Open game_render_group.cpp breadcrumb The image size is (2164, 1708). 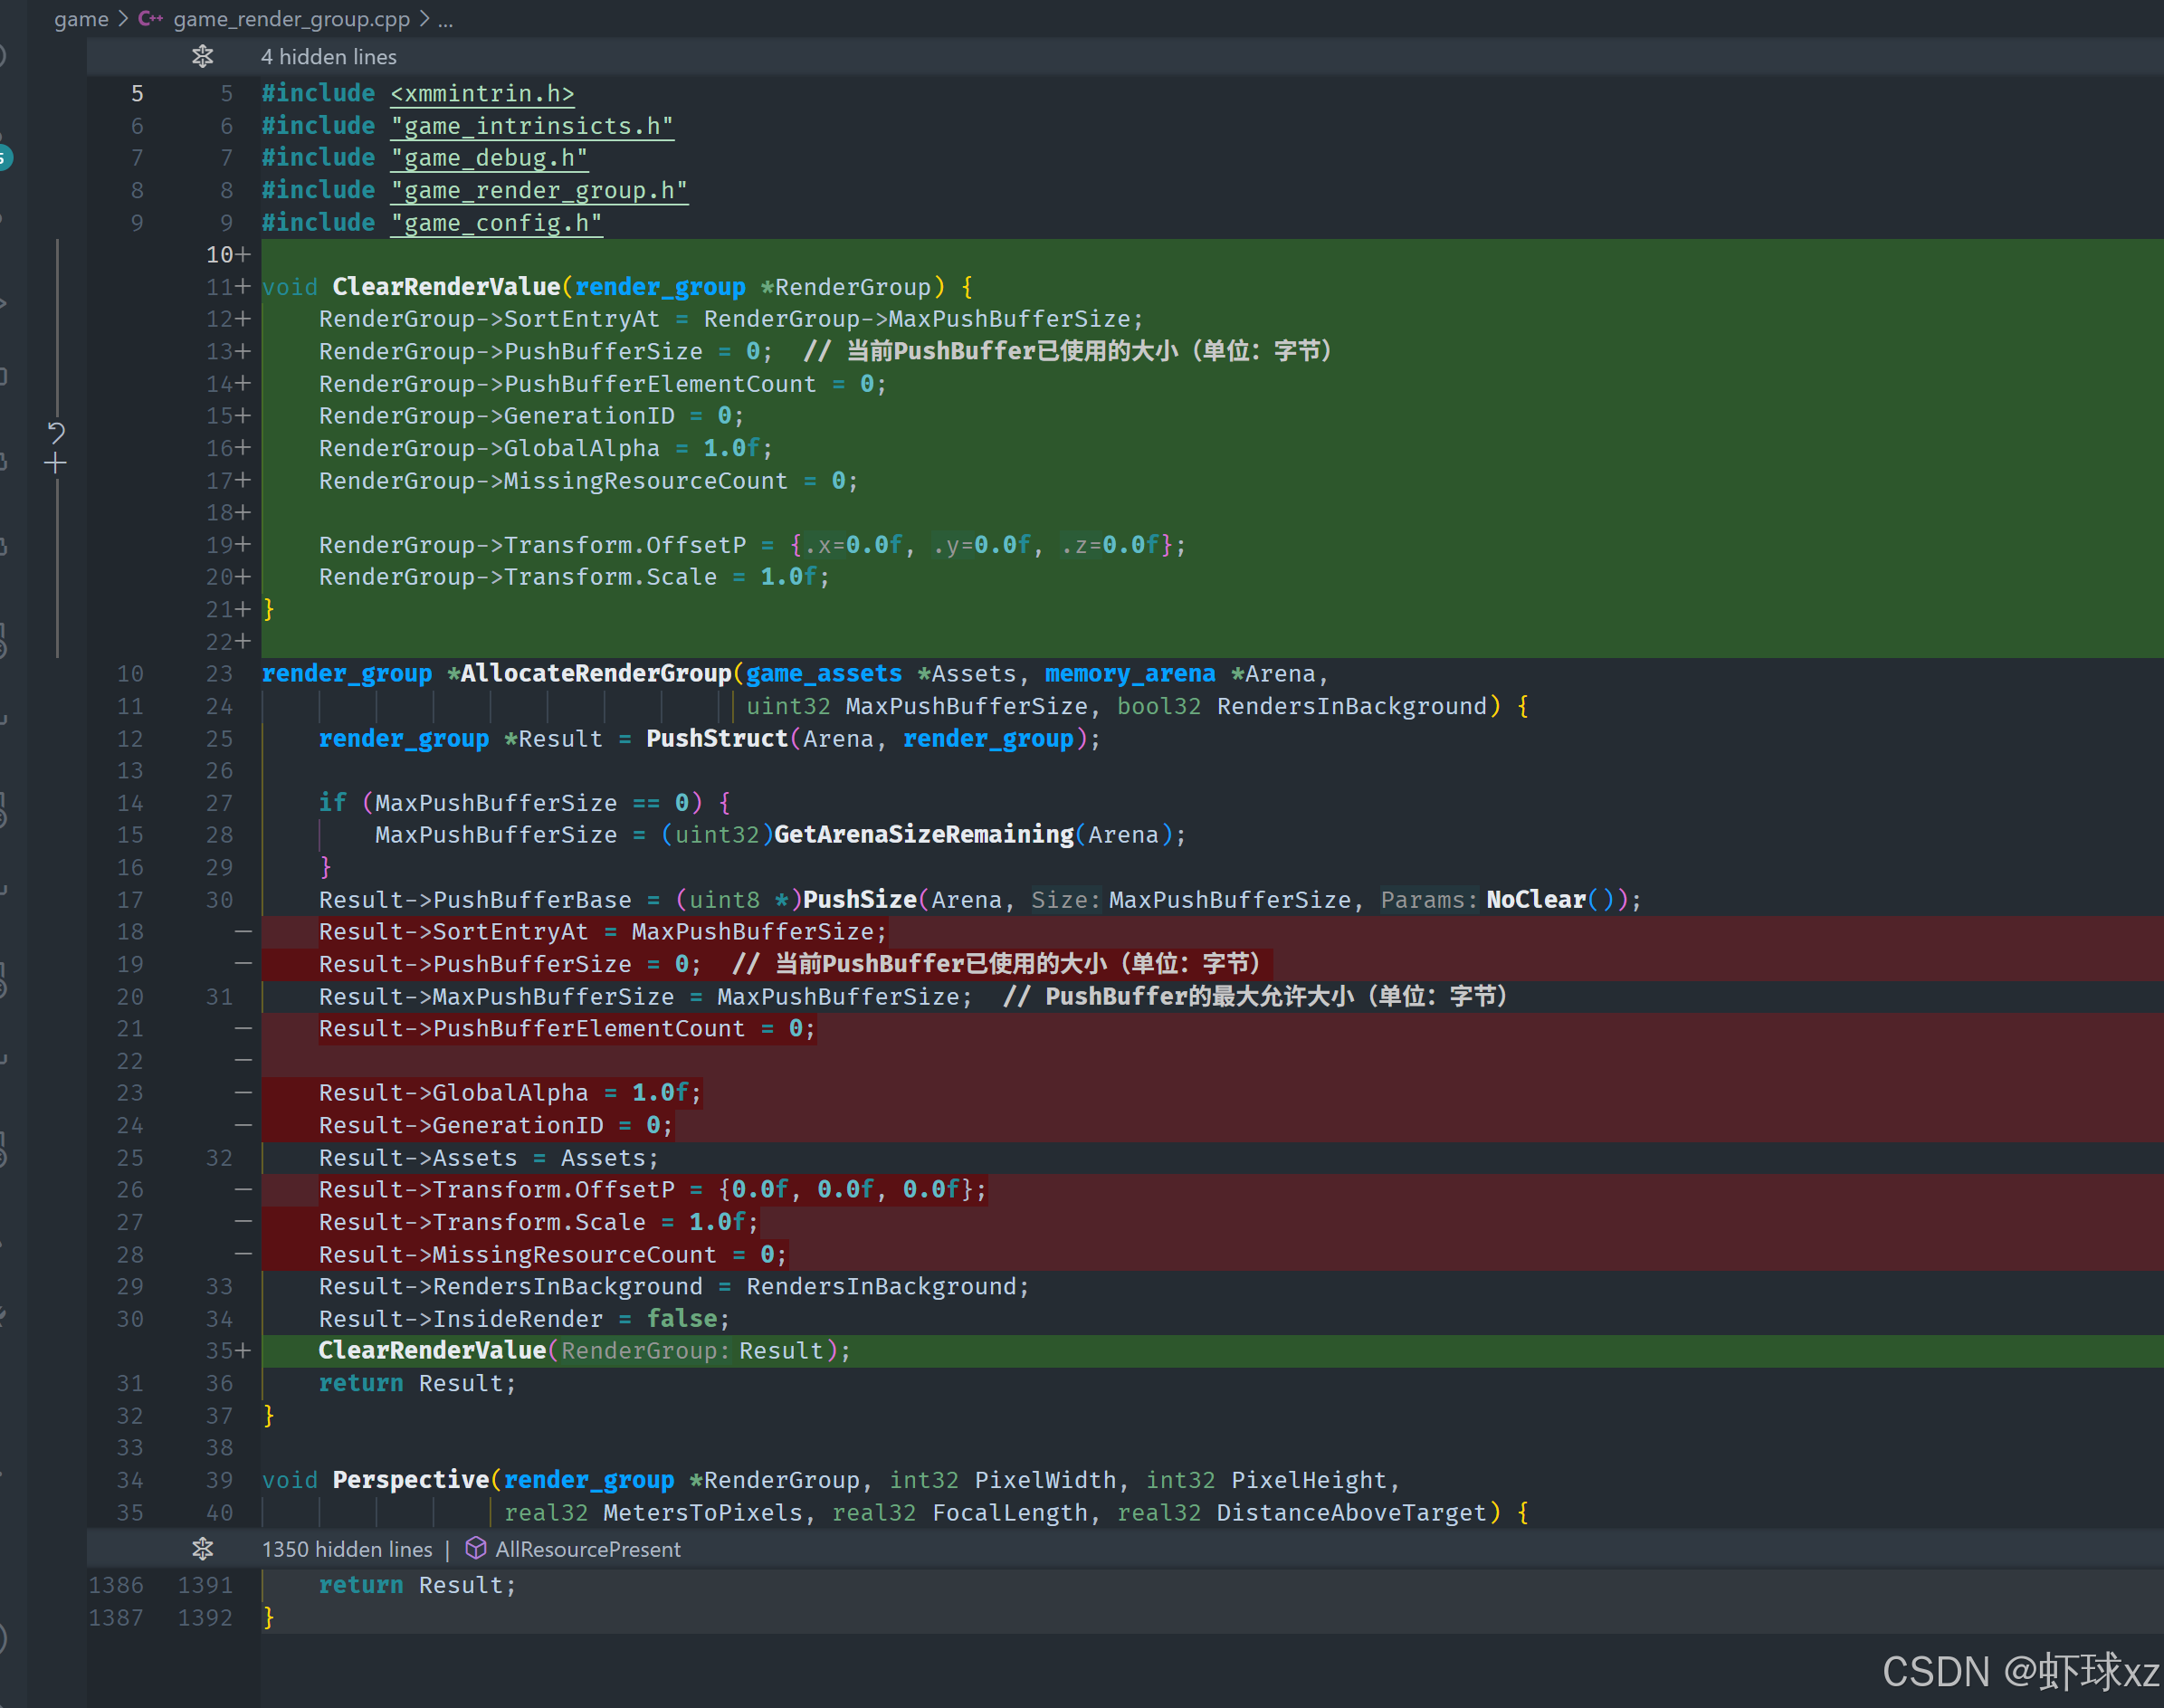point(291,19)
